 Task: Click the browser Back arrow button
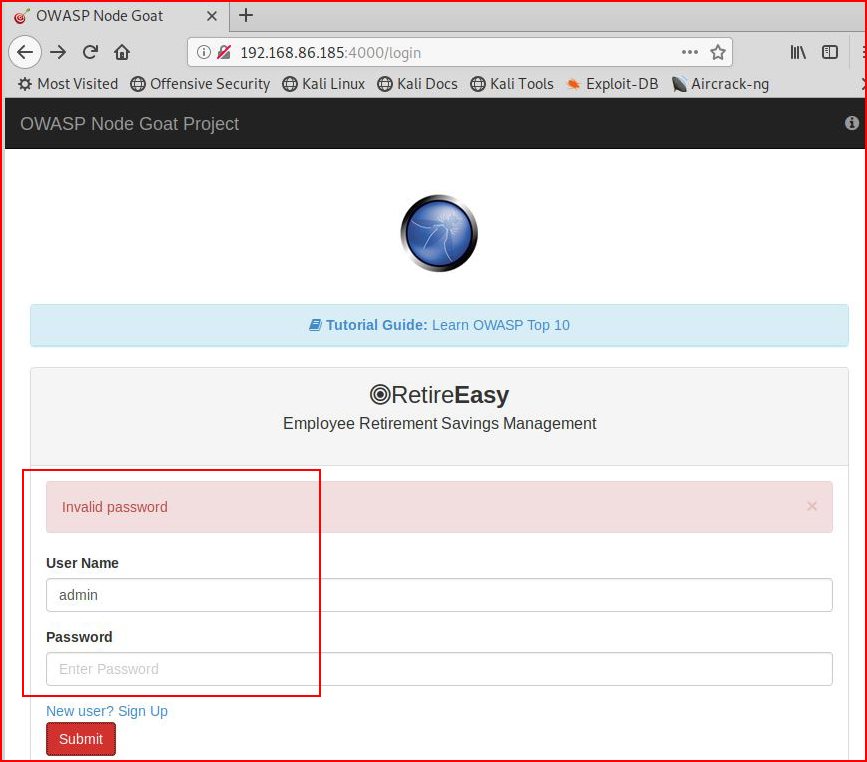[x=25, y=52]
